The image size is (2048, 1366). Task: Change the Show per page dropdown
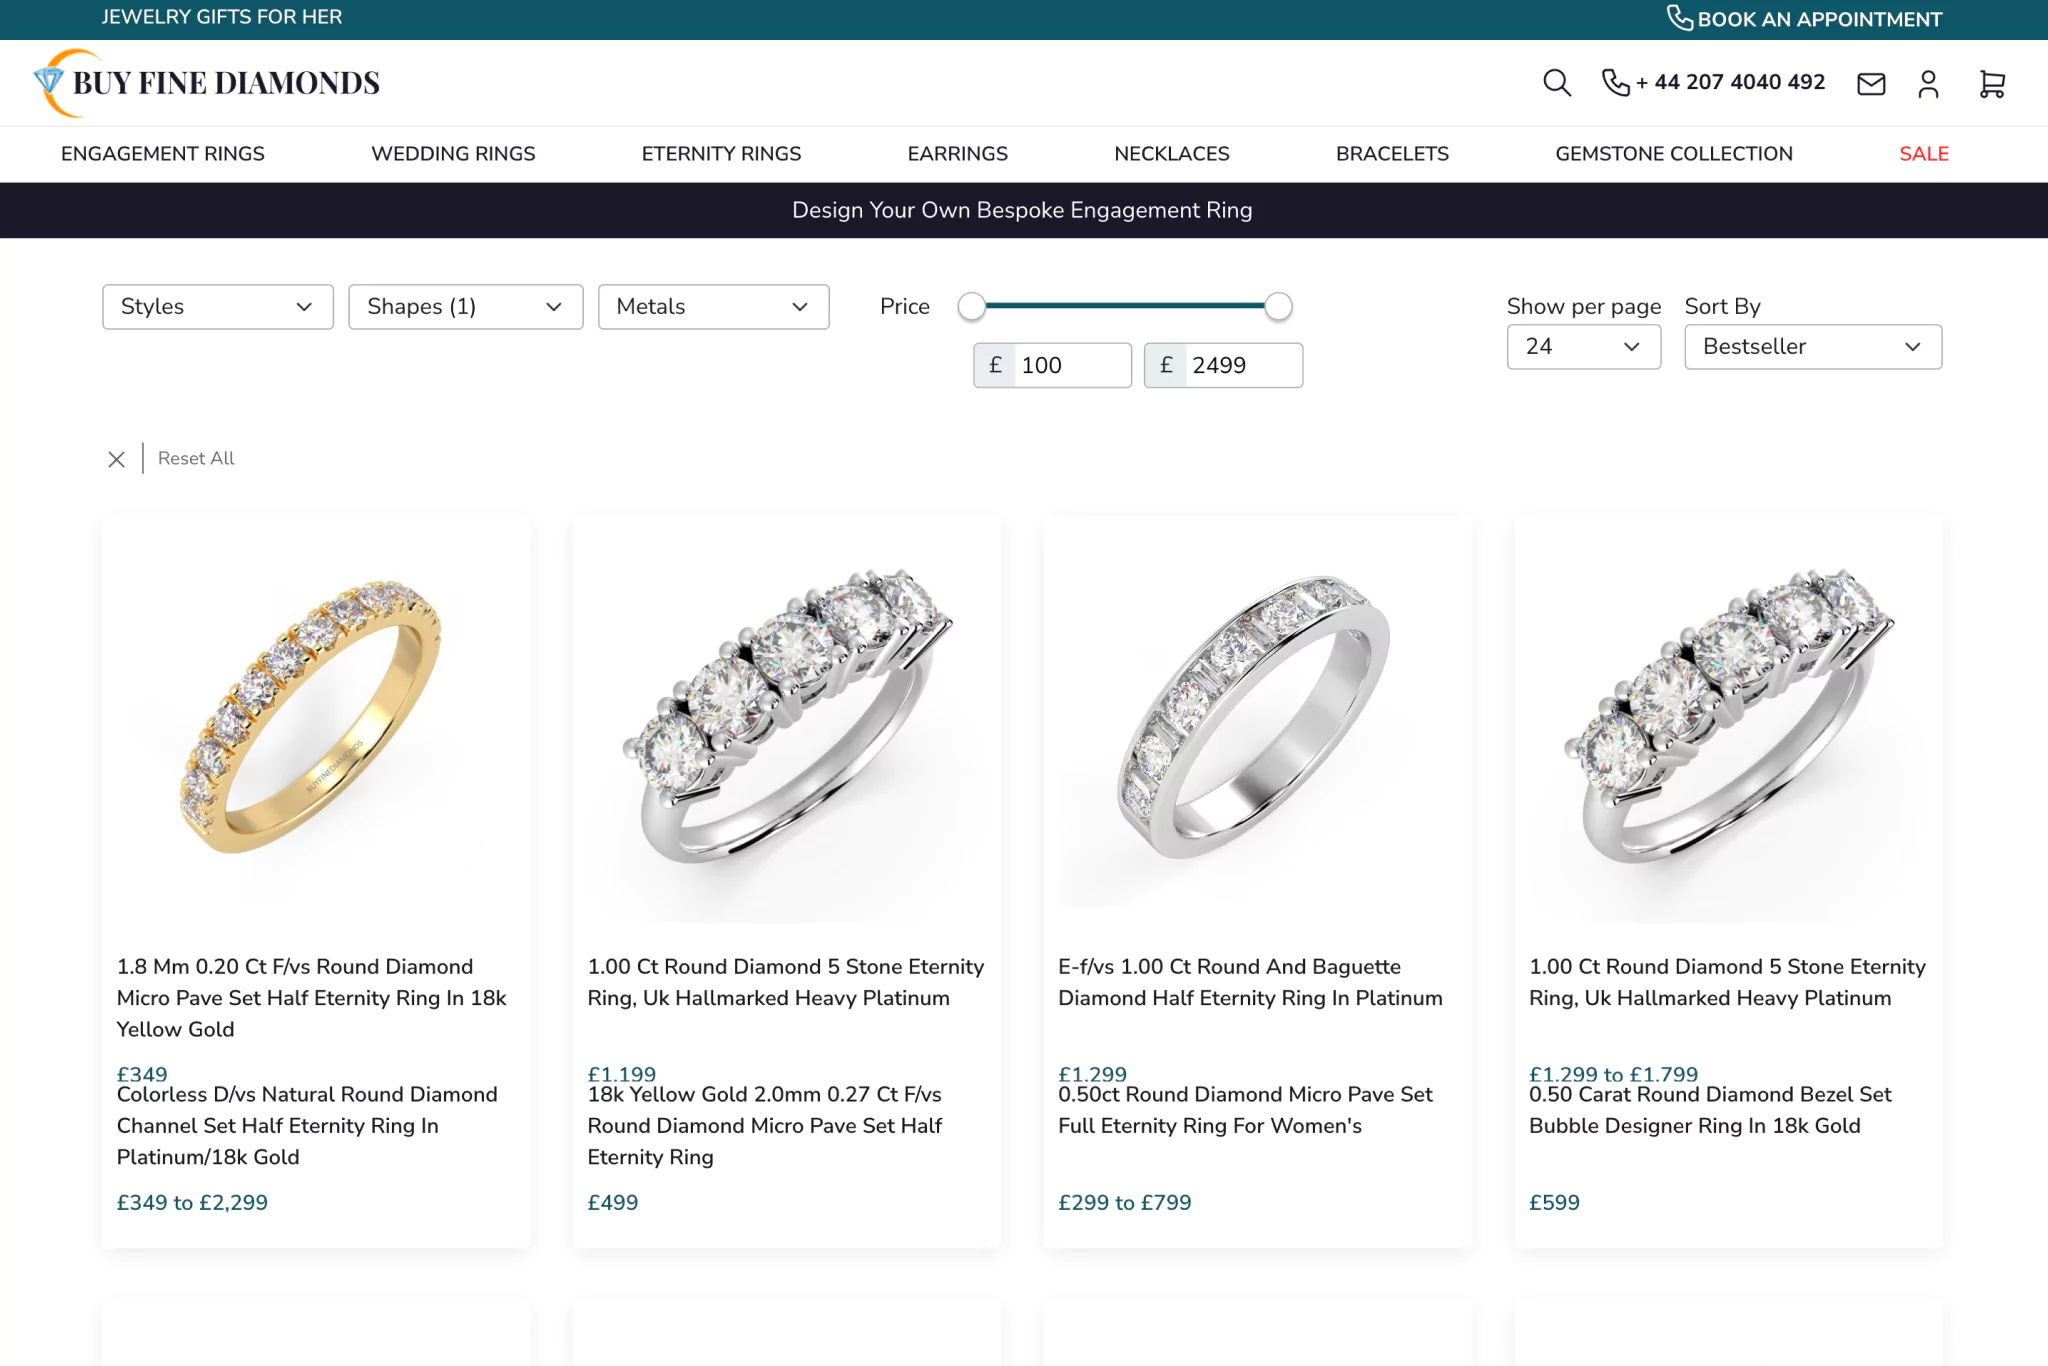(1583, 347)
